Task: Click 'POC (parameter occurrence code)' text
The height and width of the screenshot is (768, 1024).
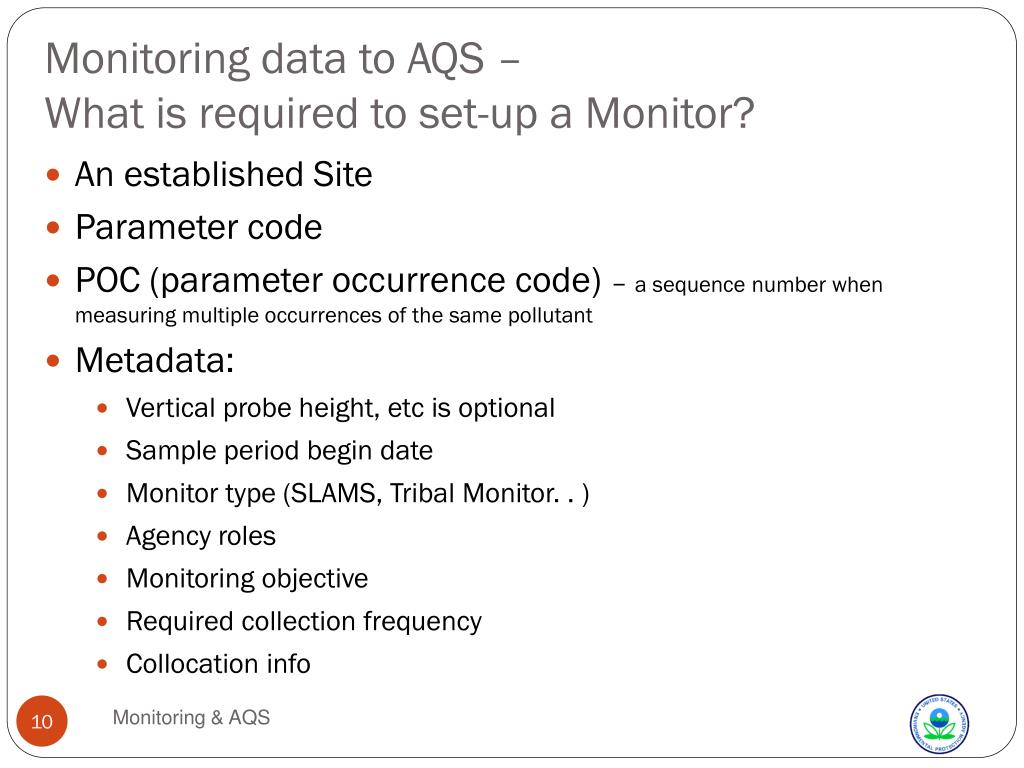Action: click(338, 280)
